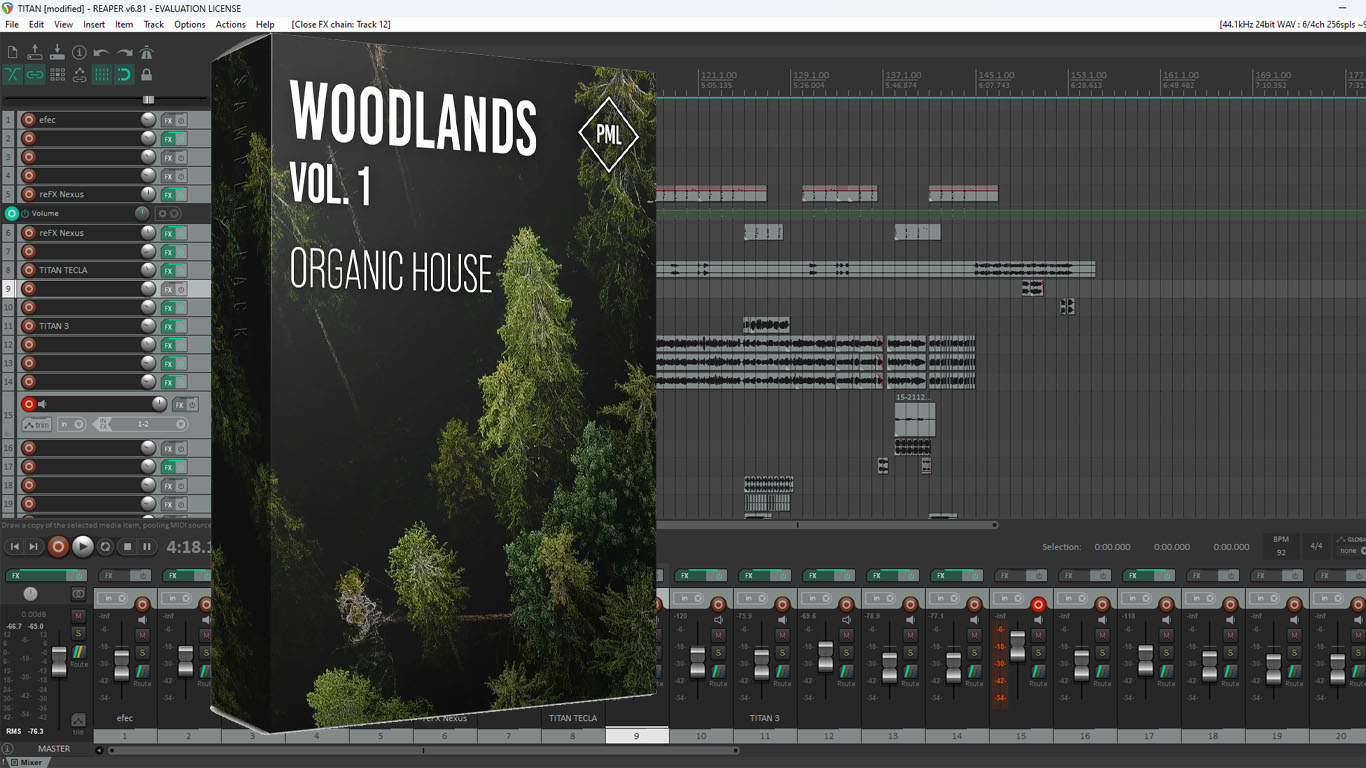Viewport: 1366px width, 768px height.
Task: Solo the MASTER track in mixer
Action: click(x=78, y=634)
